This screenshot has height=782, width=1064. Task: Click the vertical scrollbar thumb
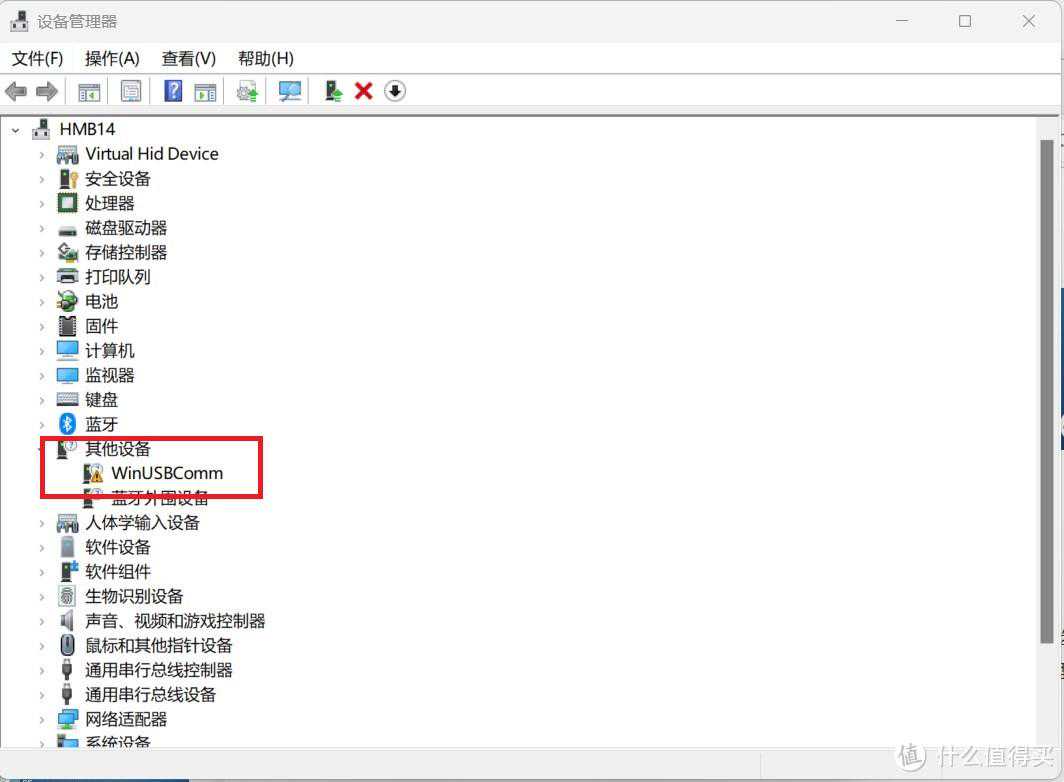tap(1047, 390)
